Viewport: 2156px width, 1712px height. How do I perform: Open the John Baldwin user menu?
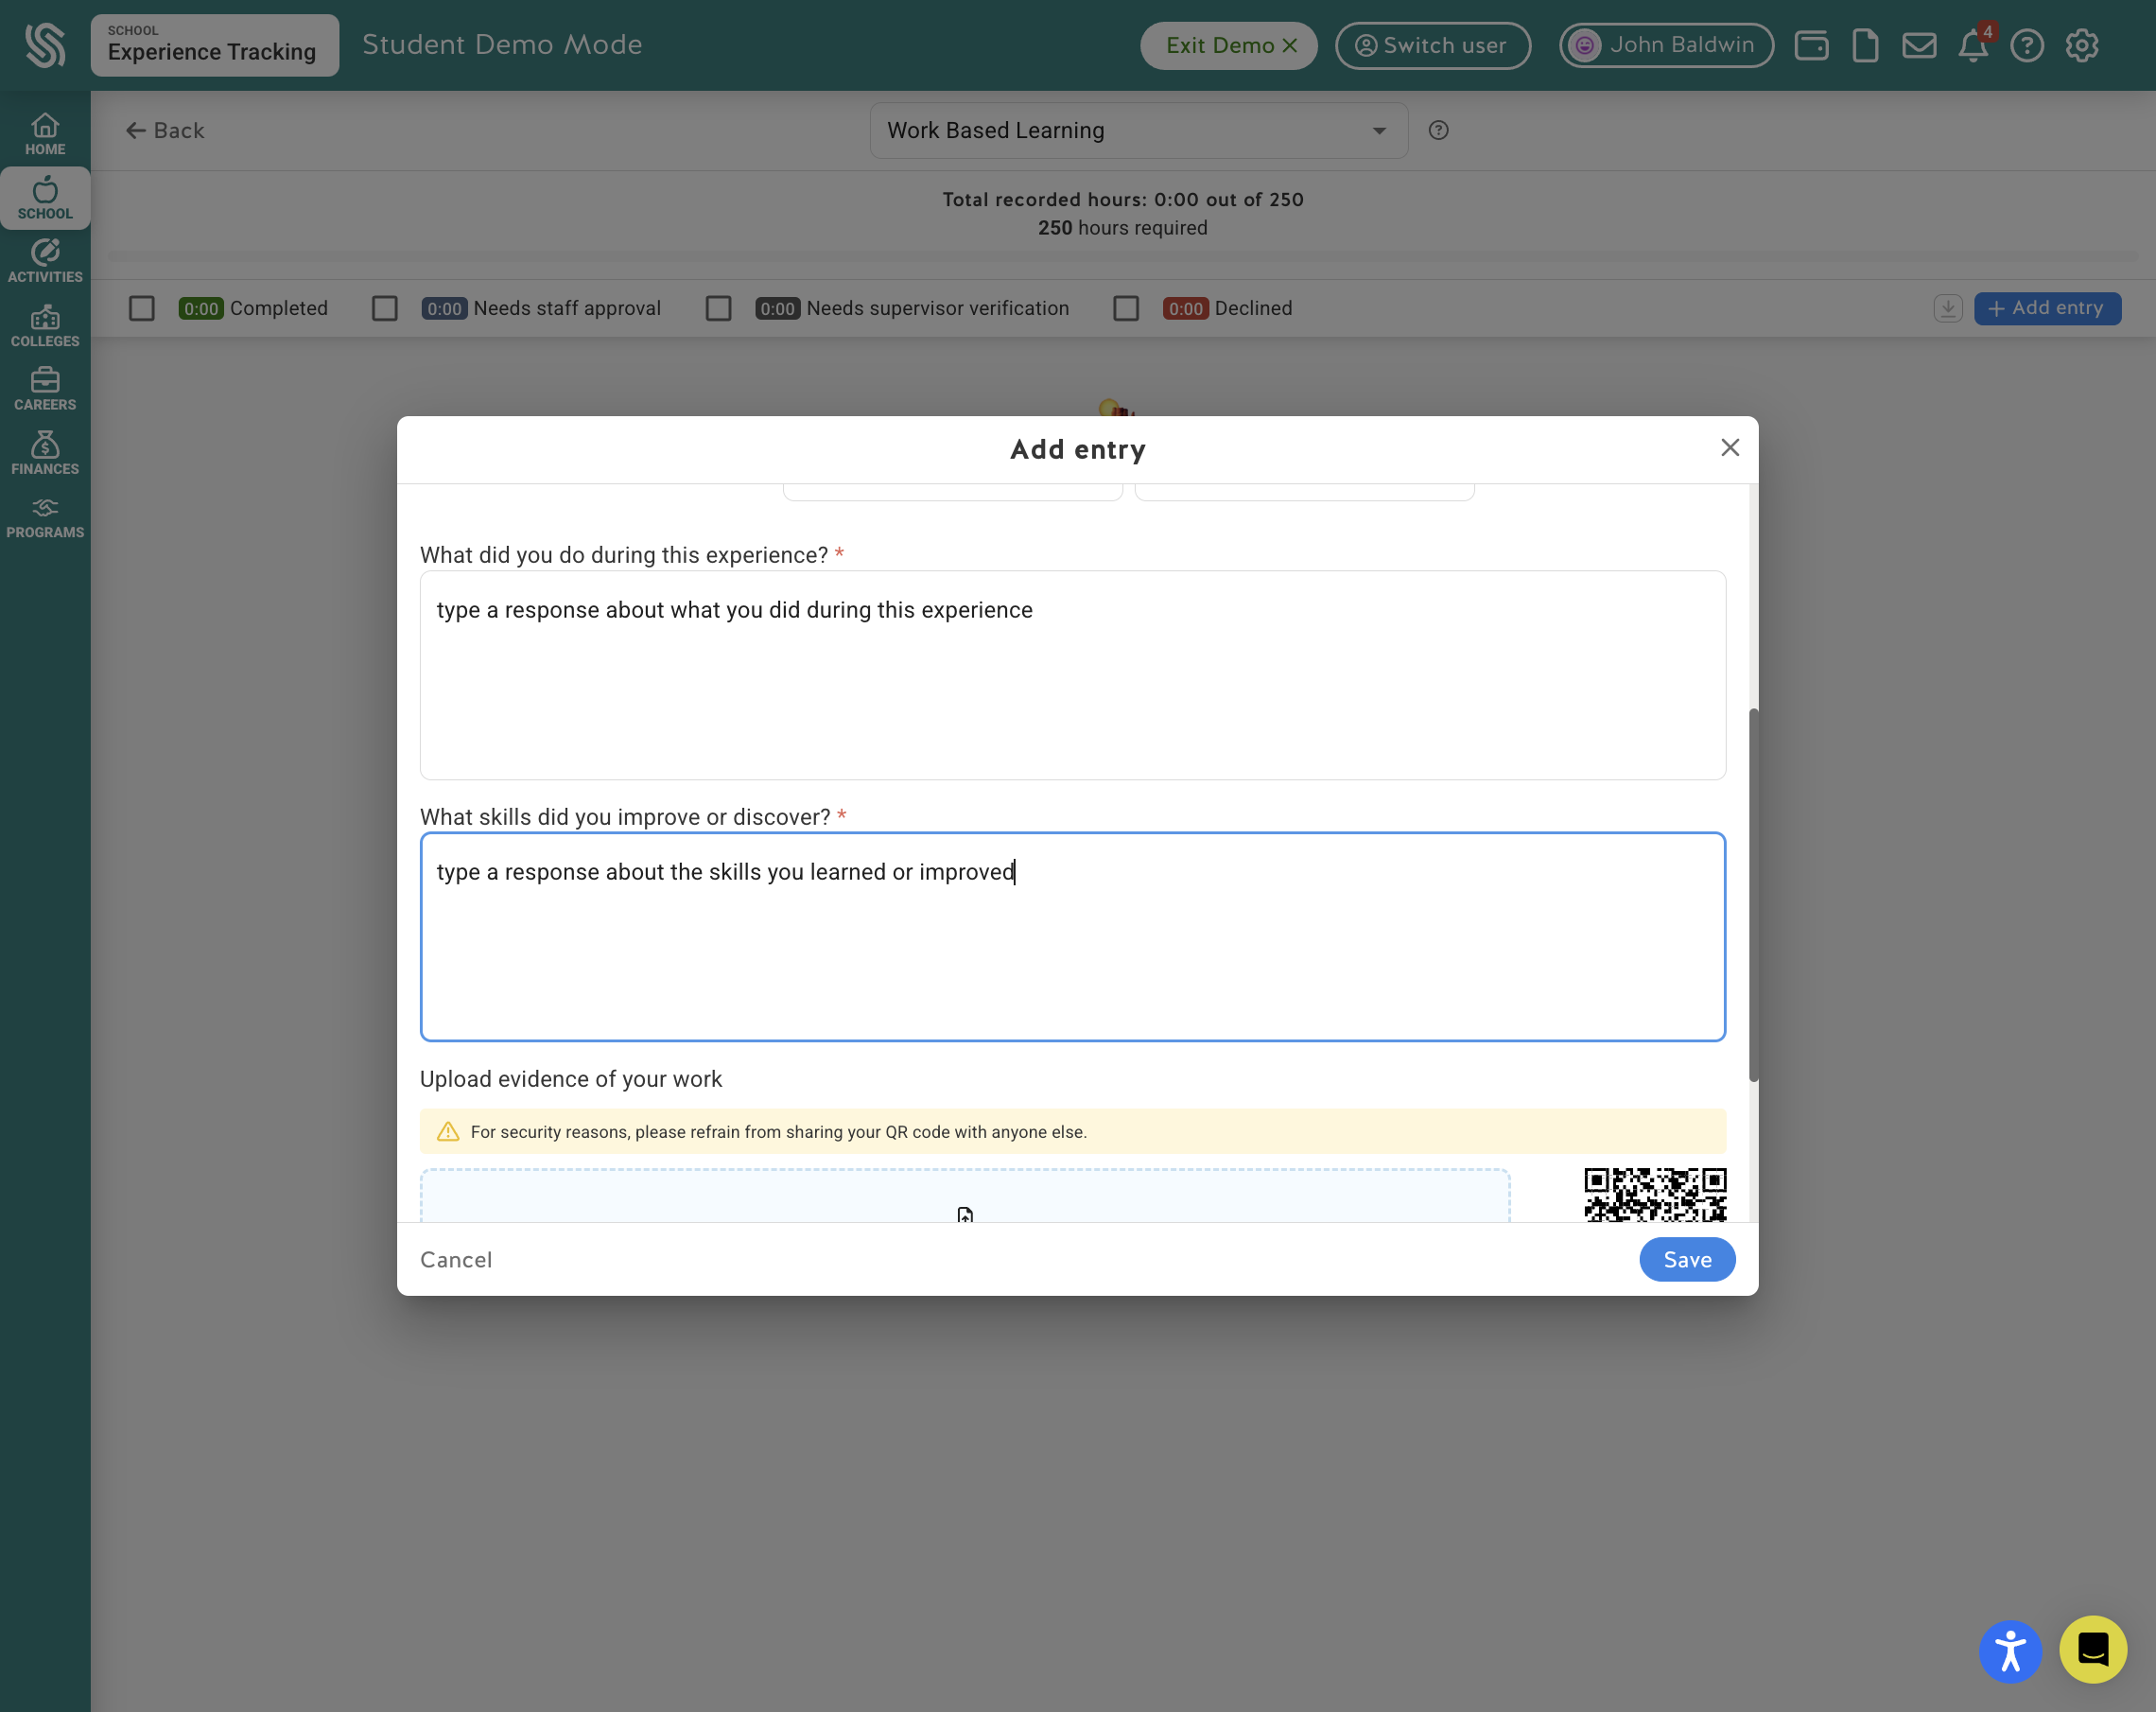[x=1666, y=45]
